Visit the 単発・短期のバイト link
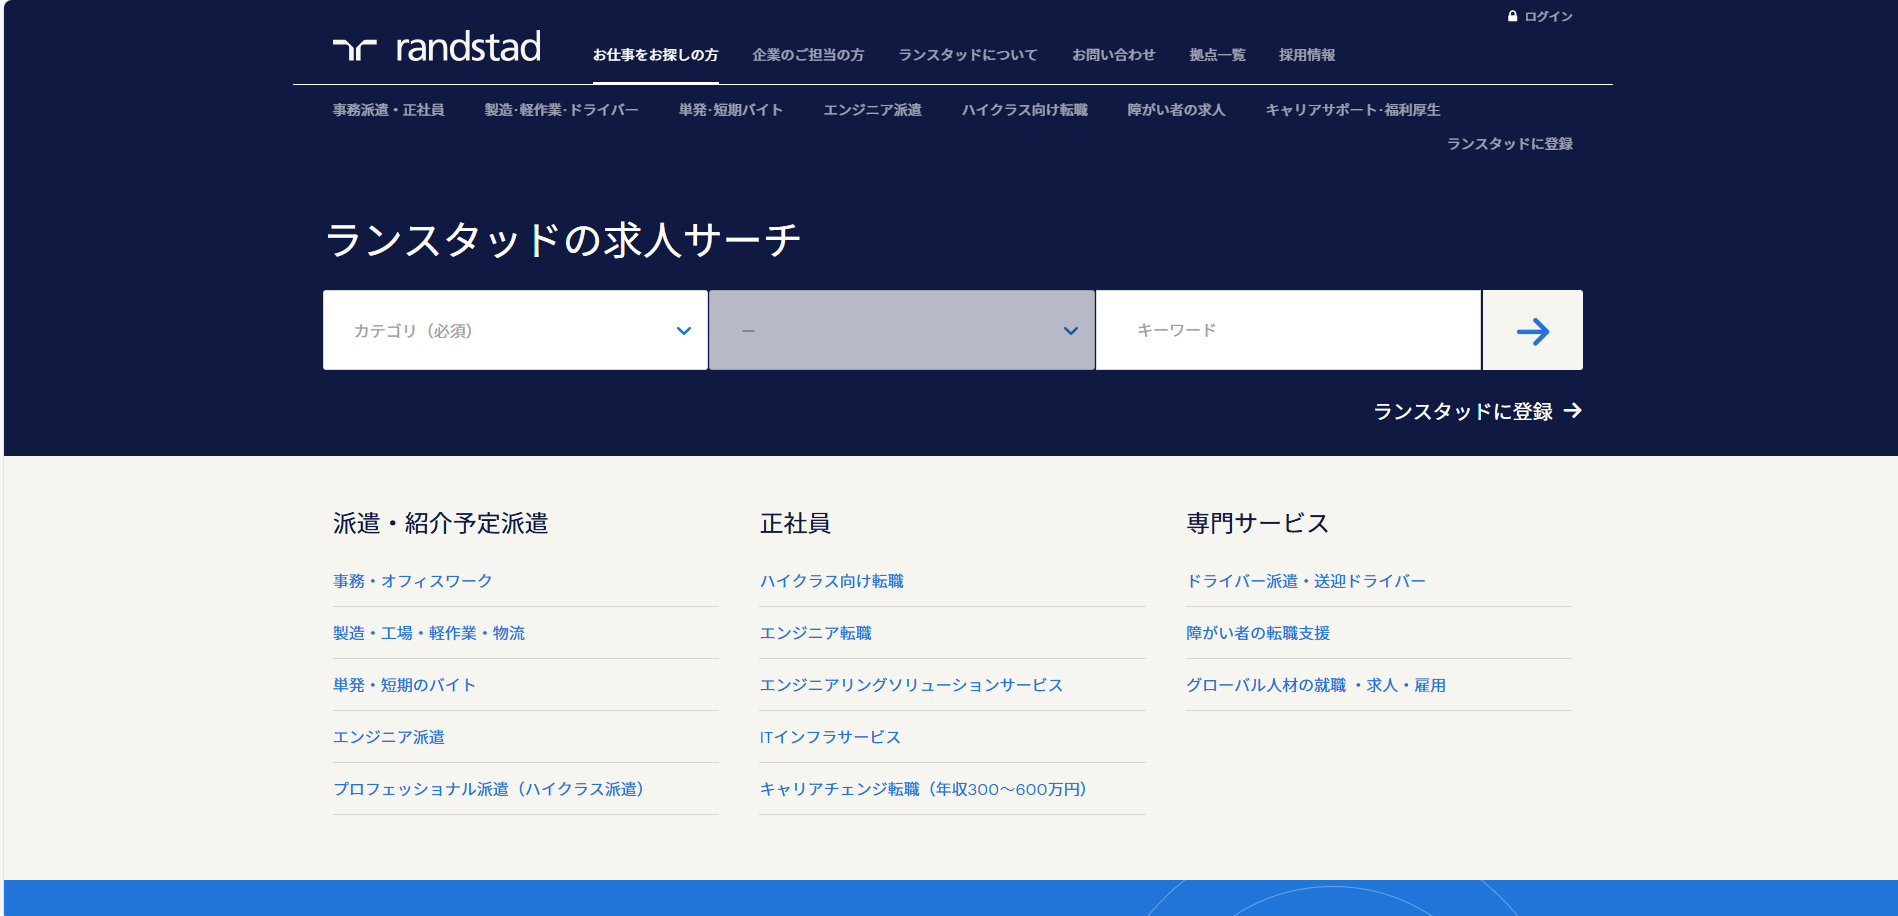The width and height of the screenshot is (1898, 916). tap(404, 685)
